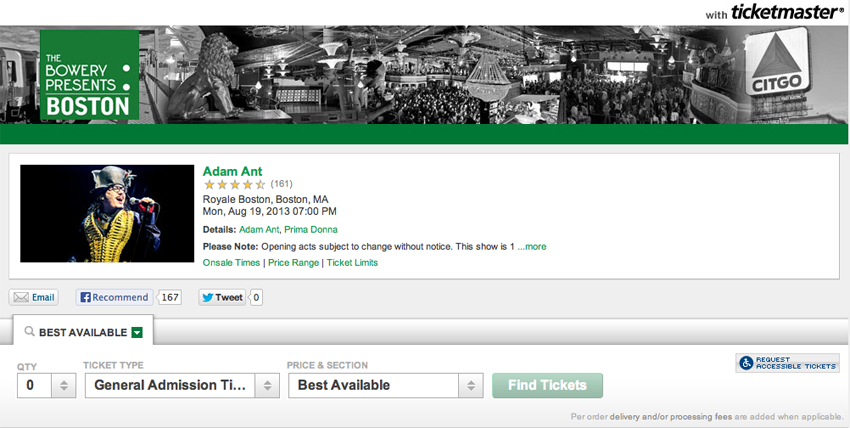Click the Bowery Presents Boston logo
850x428 pixels.
tap(89, 75)
